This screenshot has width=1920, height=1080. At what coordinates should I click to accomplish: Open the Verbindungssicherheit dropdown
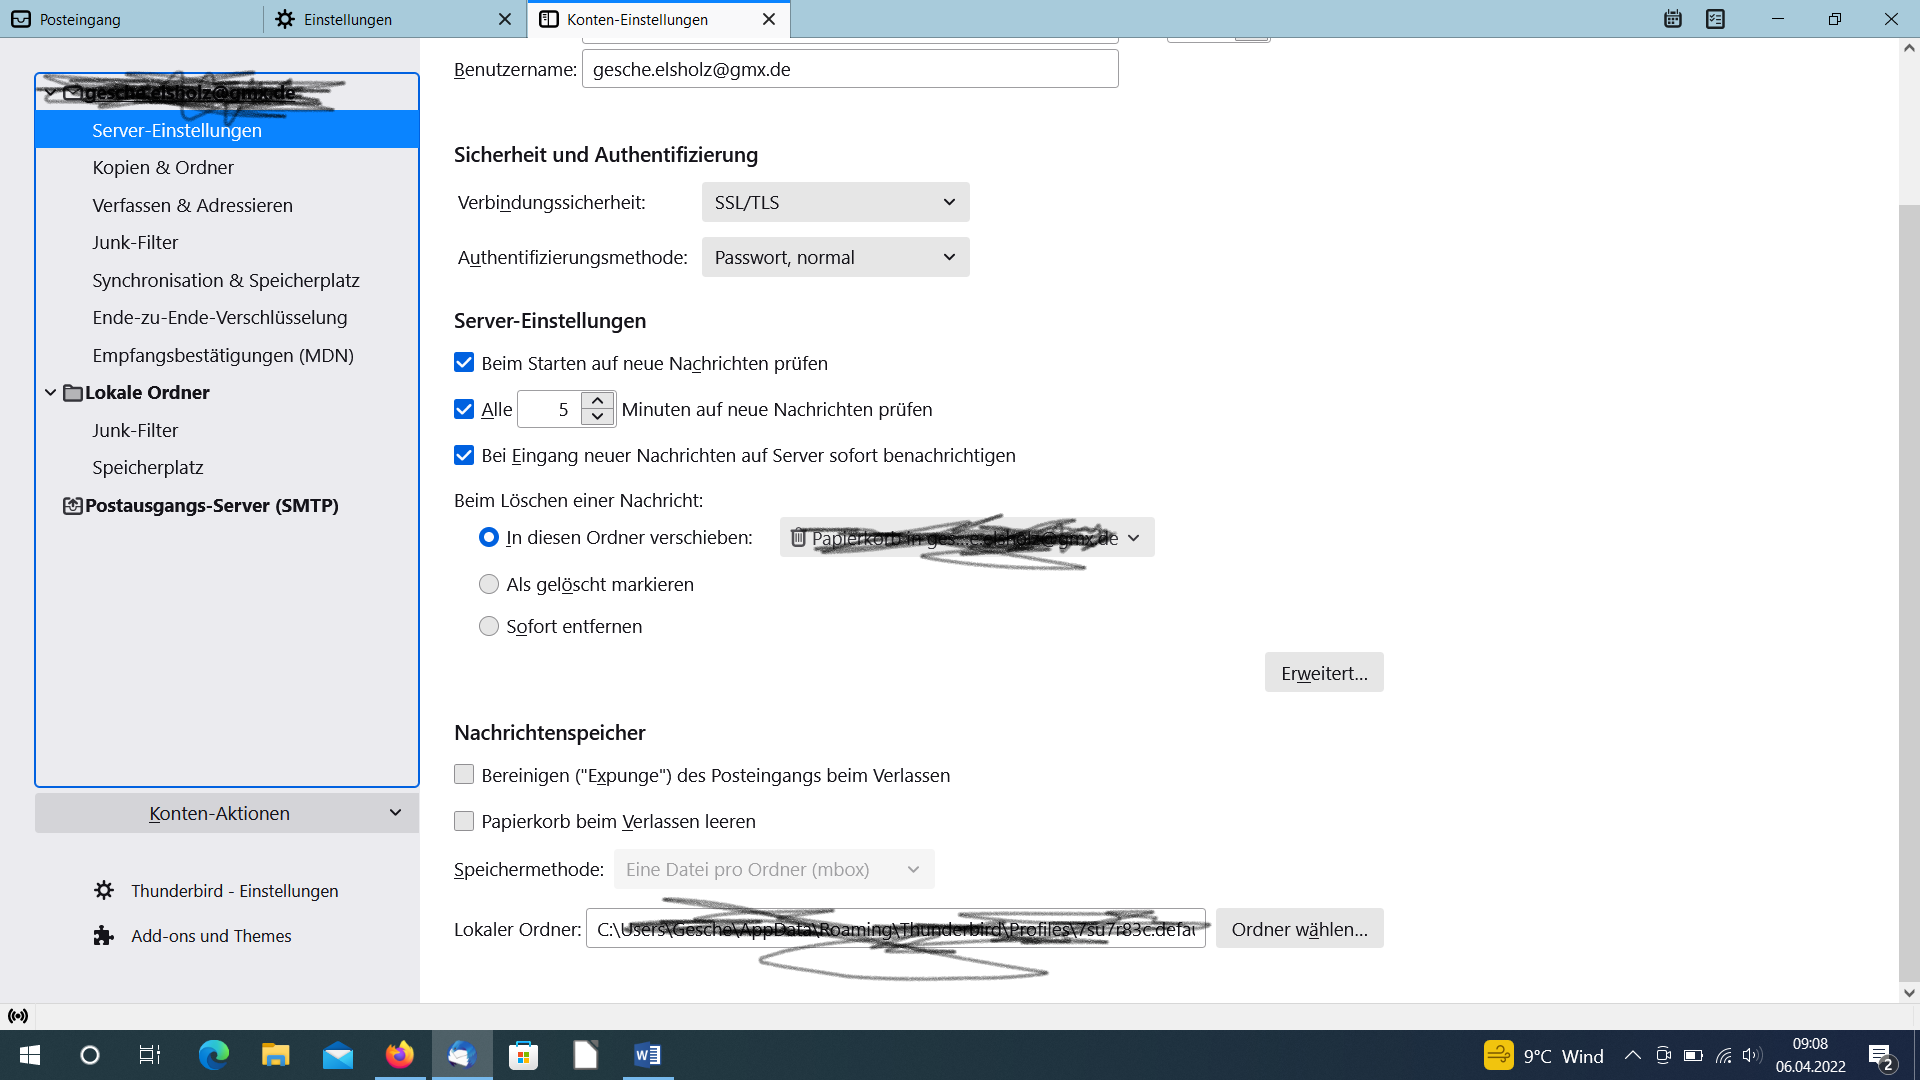(835, 202)
